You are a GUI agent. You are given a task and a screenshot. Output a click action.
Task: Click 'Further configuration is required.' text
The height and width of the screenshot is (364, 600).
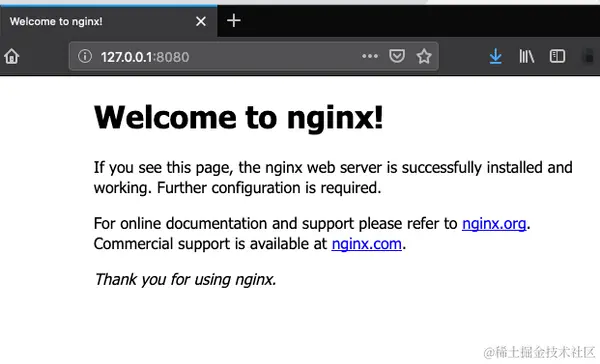coord(269,188)
